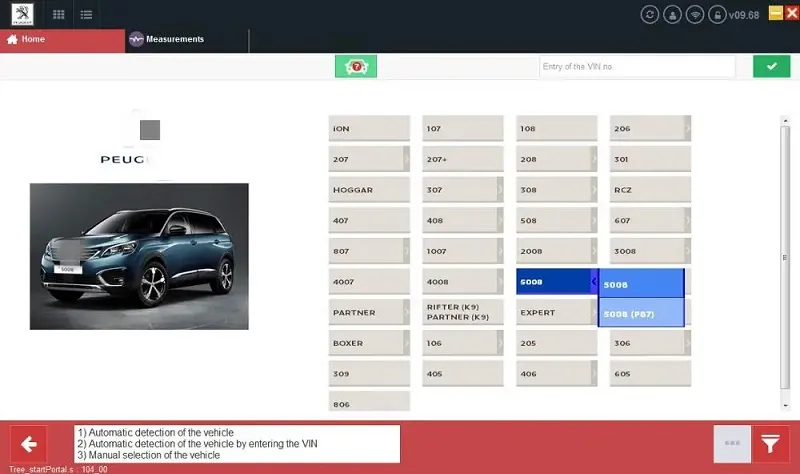
Task: Choose 5008 (P87) in the submenu
Action: [x=641, y=313]
